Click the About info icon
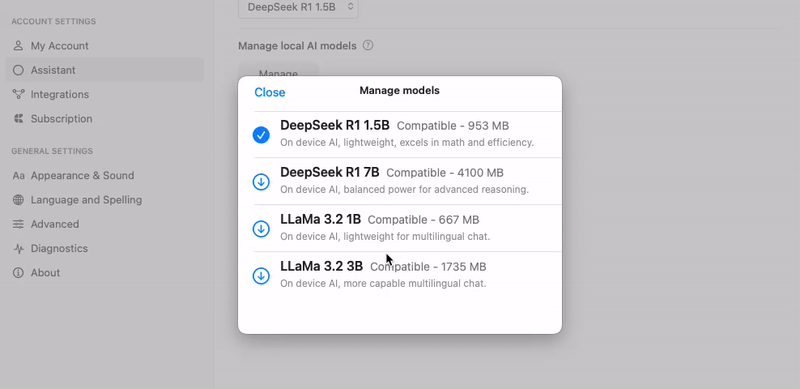Screen dimensions: 800x389 18,273
